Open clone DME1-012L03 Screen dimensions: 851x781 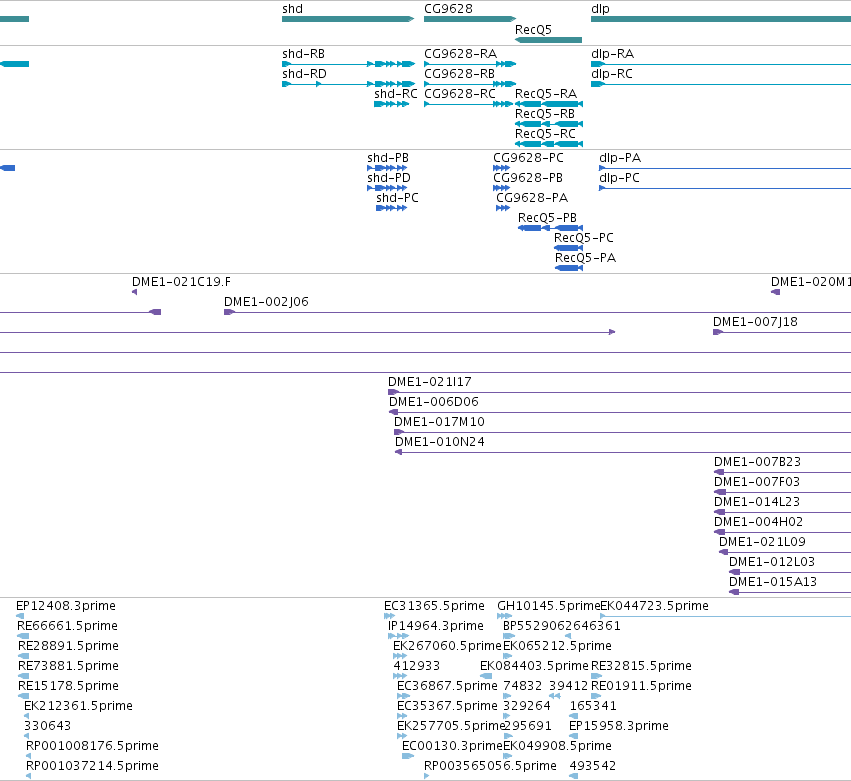[790, 572]
